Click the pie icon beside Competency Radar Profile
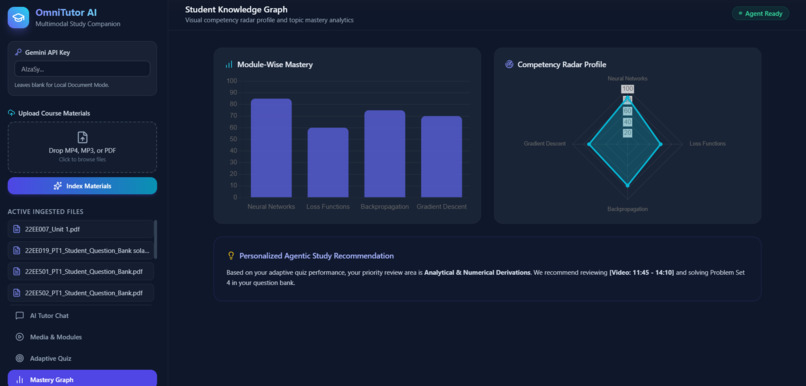 click(x=509, y=64)
